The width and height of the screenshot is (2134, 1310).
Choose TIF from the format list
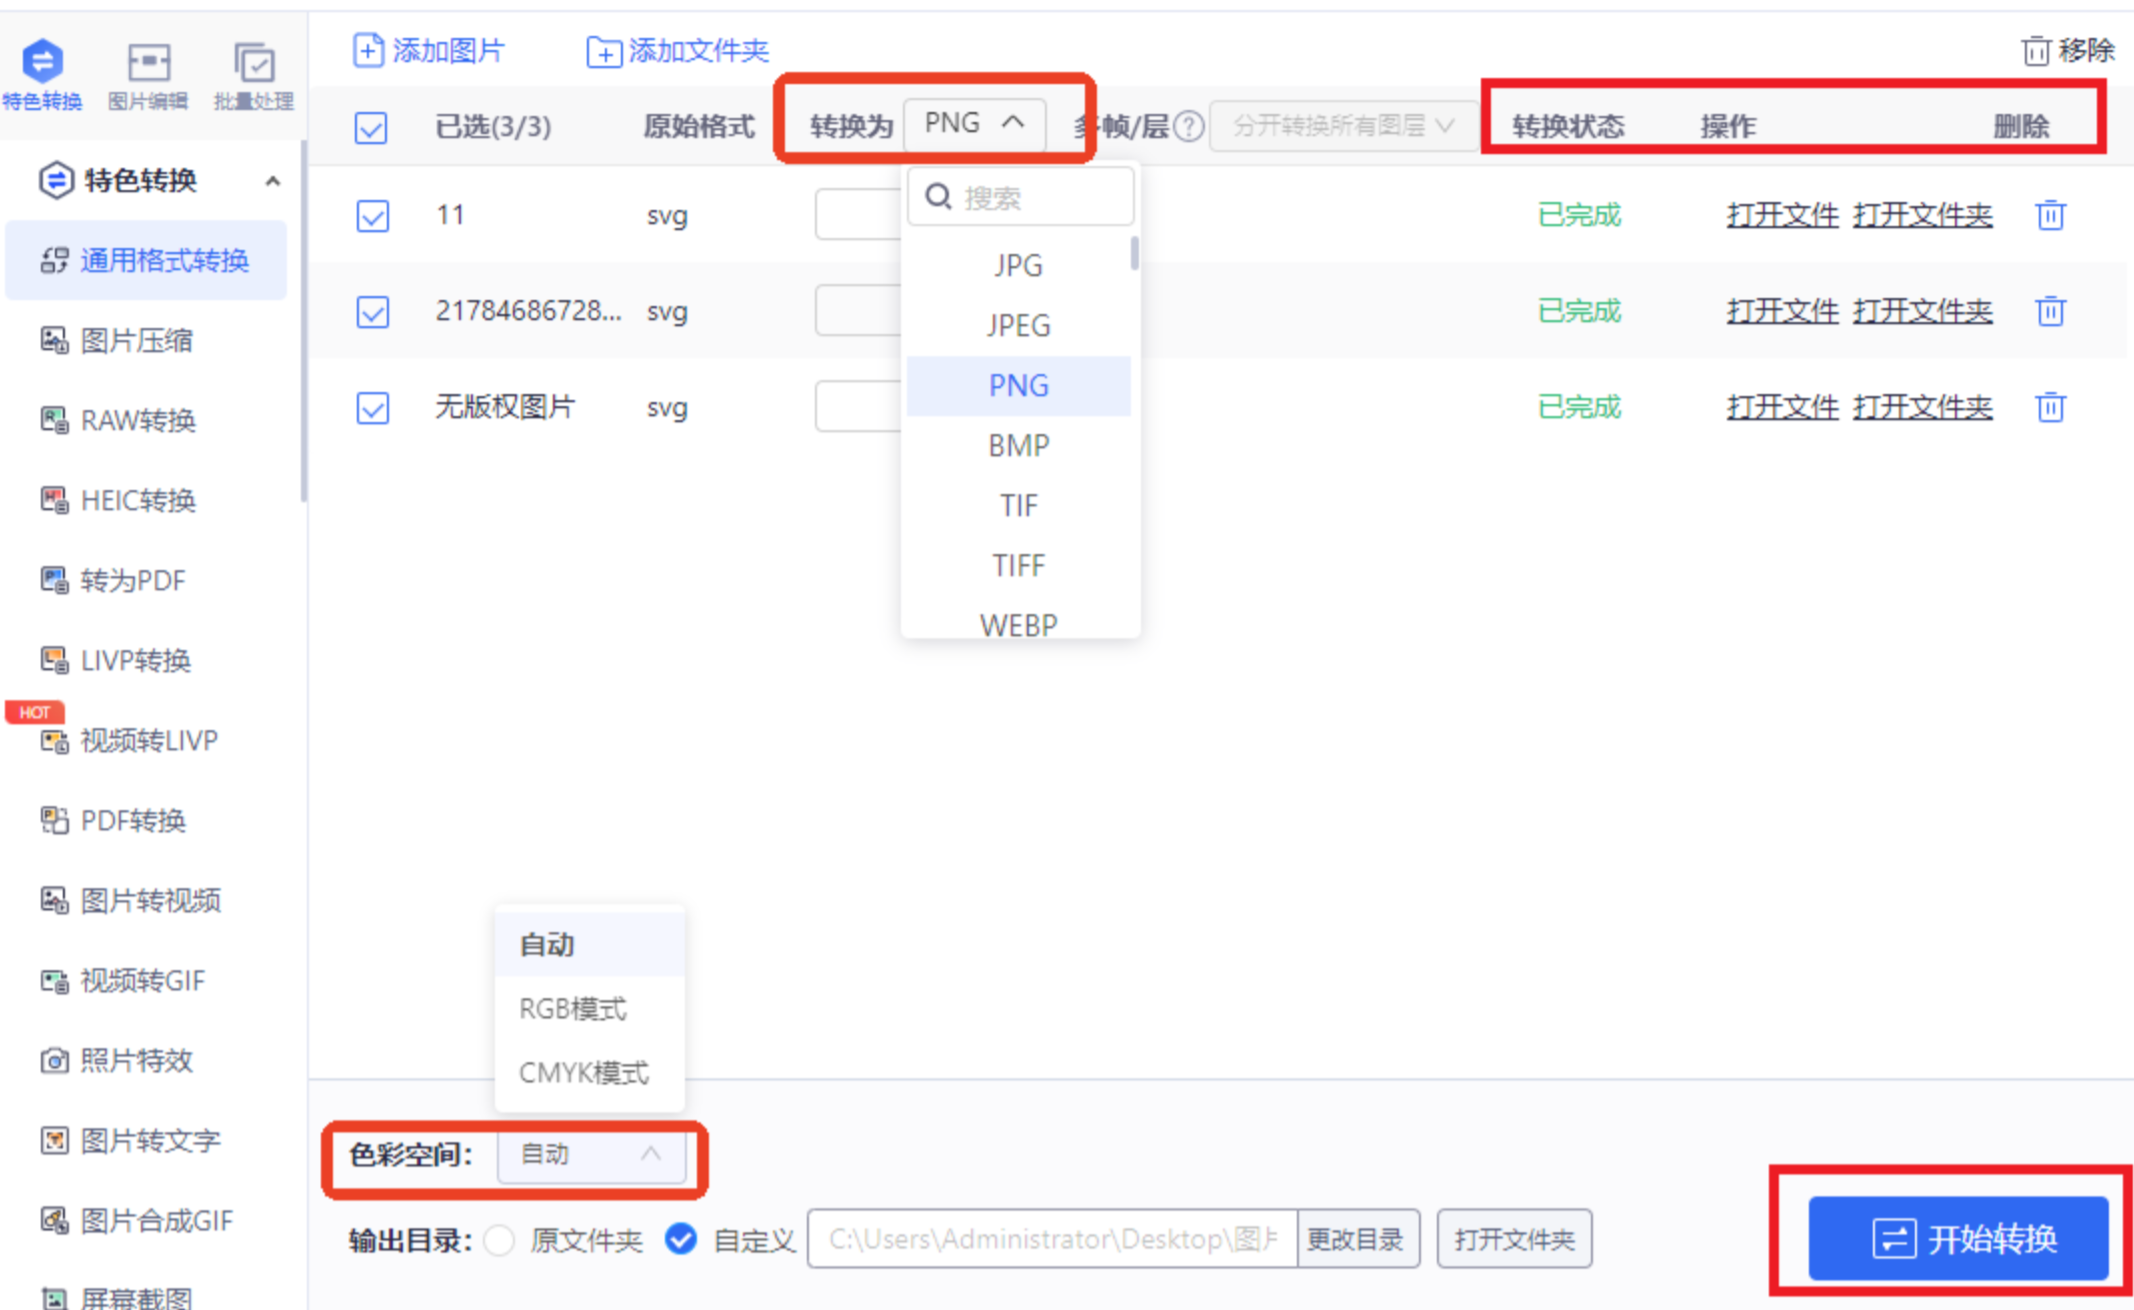[x=1018, y=505]
